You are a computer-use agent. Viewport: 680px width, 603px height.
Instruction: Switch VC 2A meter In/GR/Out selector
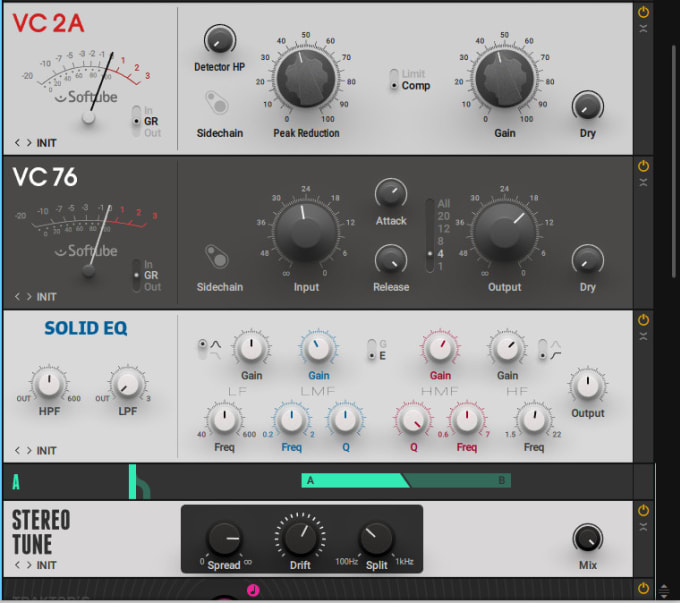coord(137,121)
